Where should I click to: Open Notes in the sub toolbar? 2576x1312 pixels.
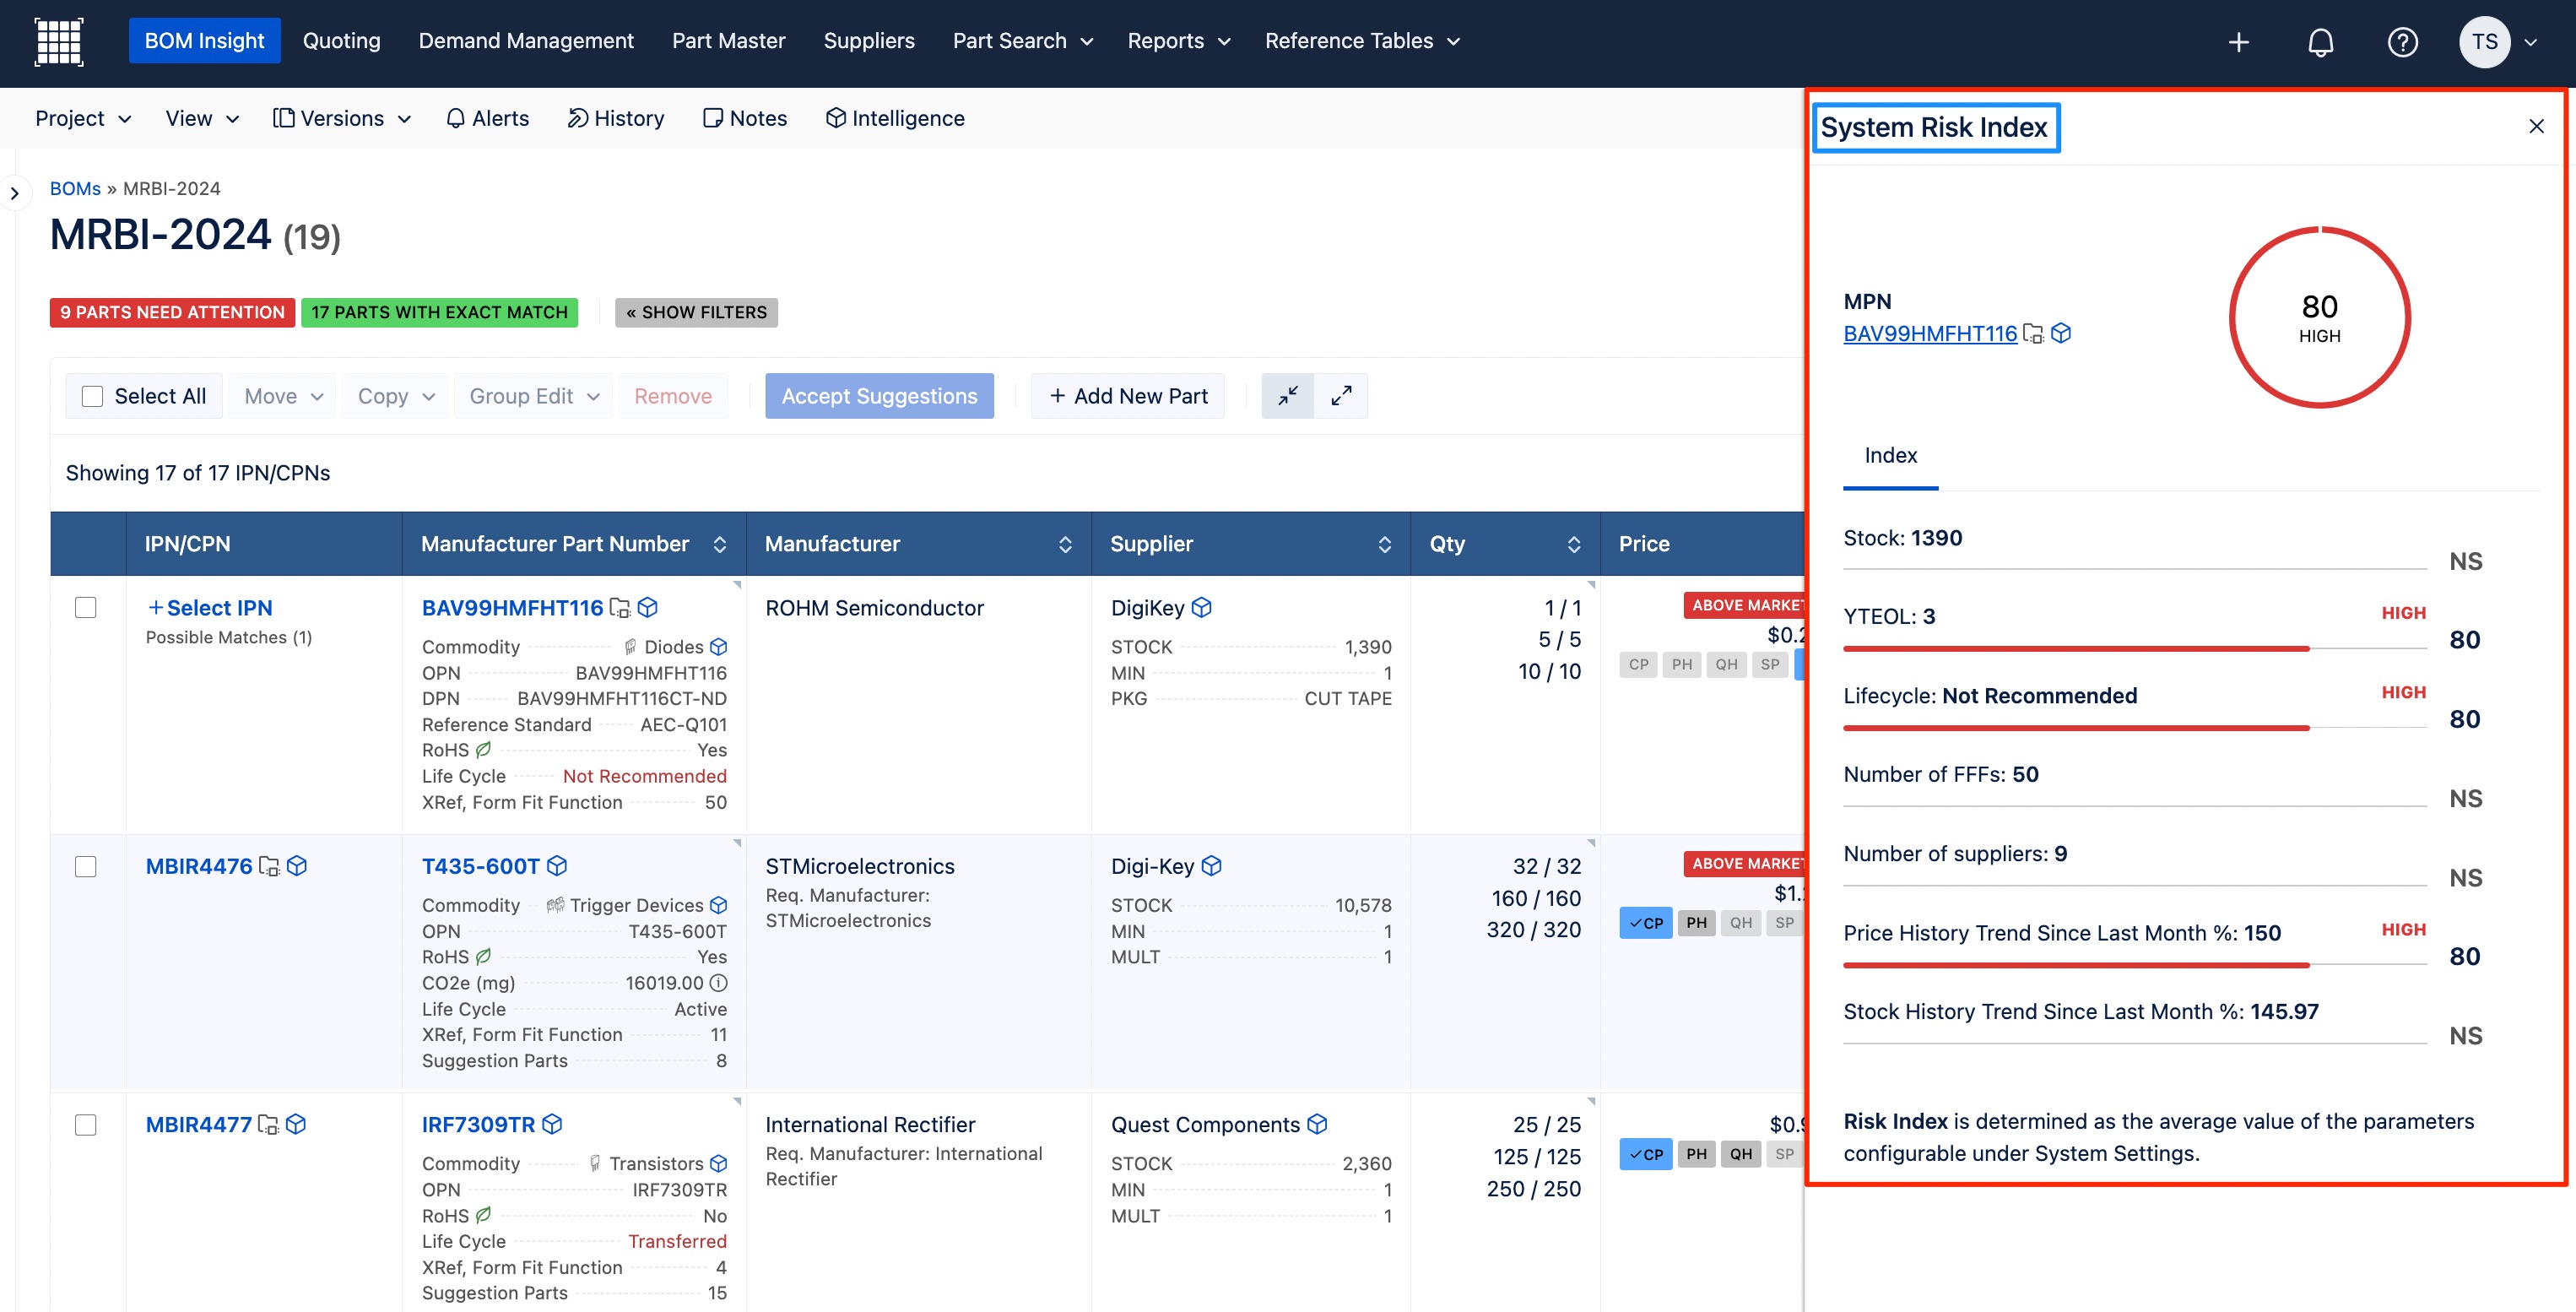tap(745, 118)
